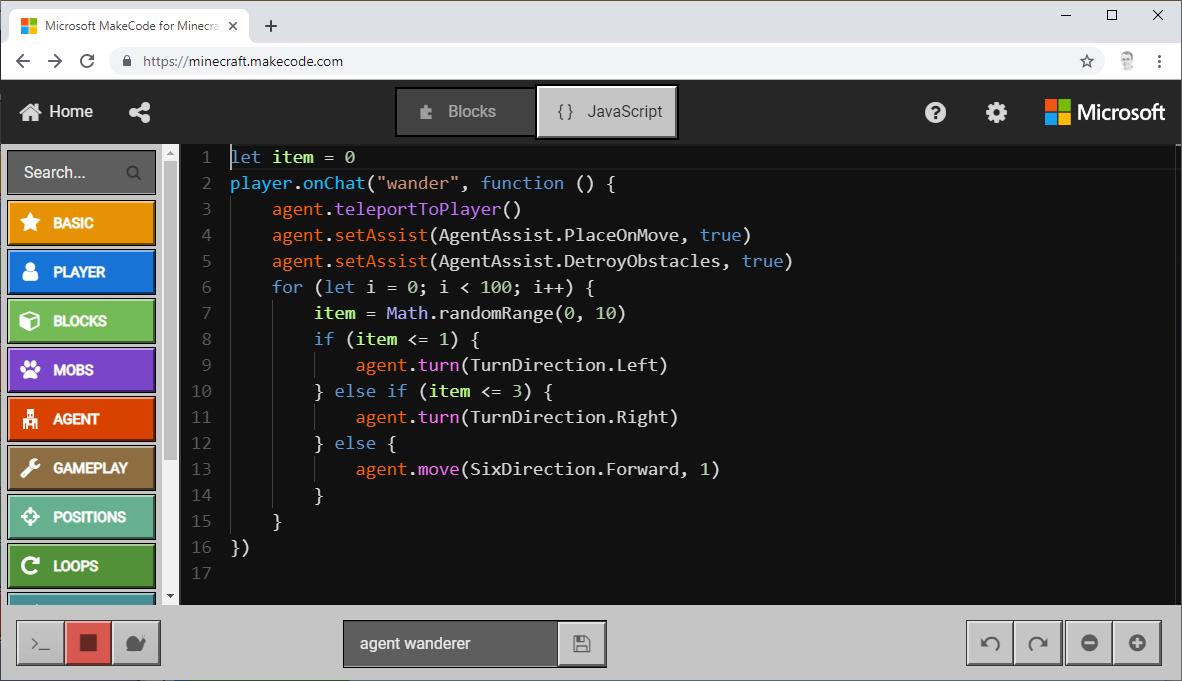Screen dimensions: 1182x681
Task: Go back in browser history
Action: (x=23, y=61)
